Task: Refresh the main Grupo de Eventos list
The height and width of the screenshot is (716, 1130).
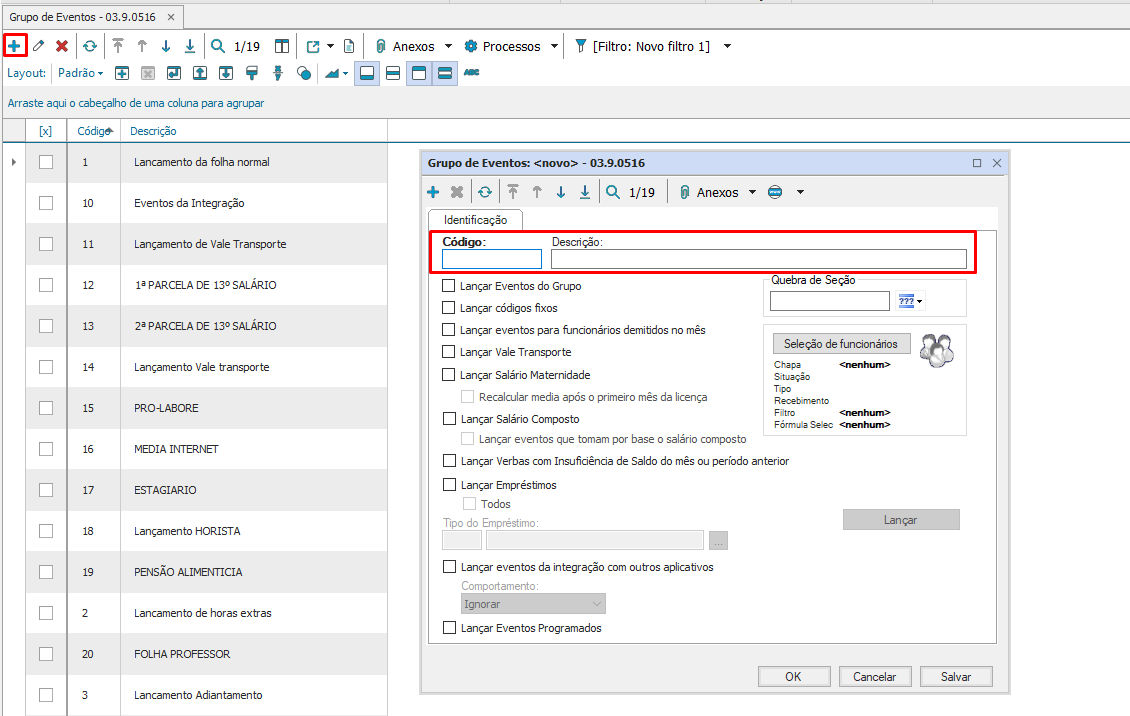Action: click(x=89, y=46)
